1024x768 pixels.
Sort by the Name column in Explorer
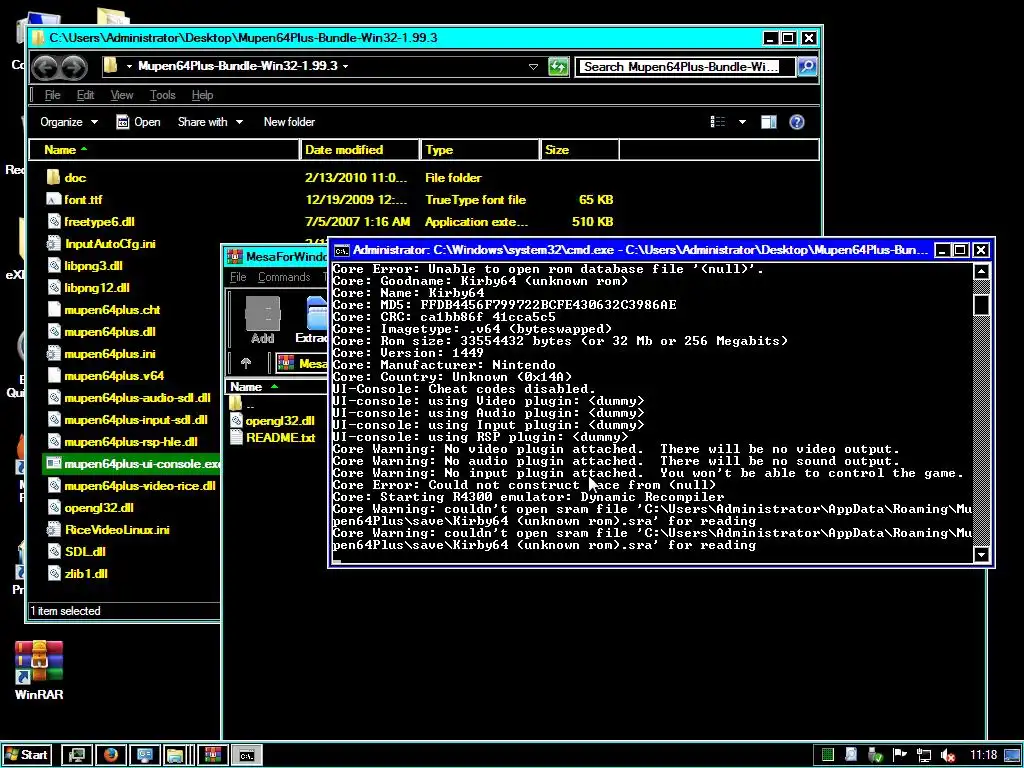(x=164, y=150)
